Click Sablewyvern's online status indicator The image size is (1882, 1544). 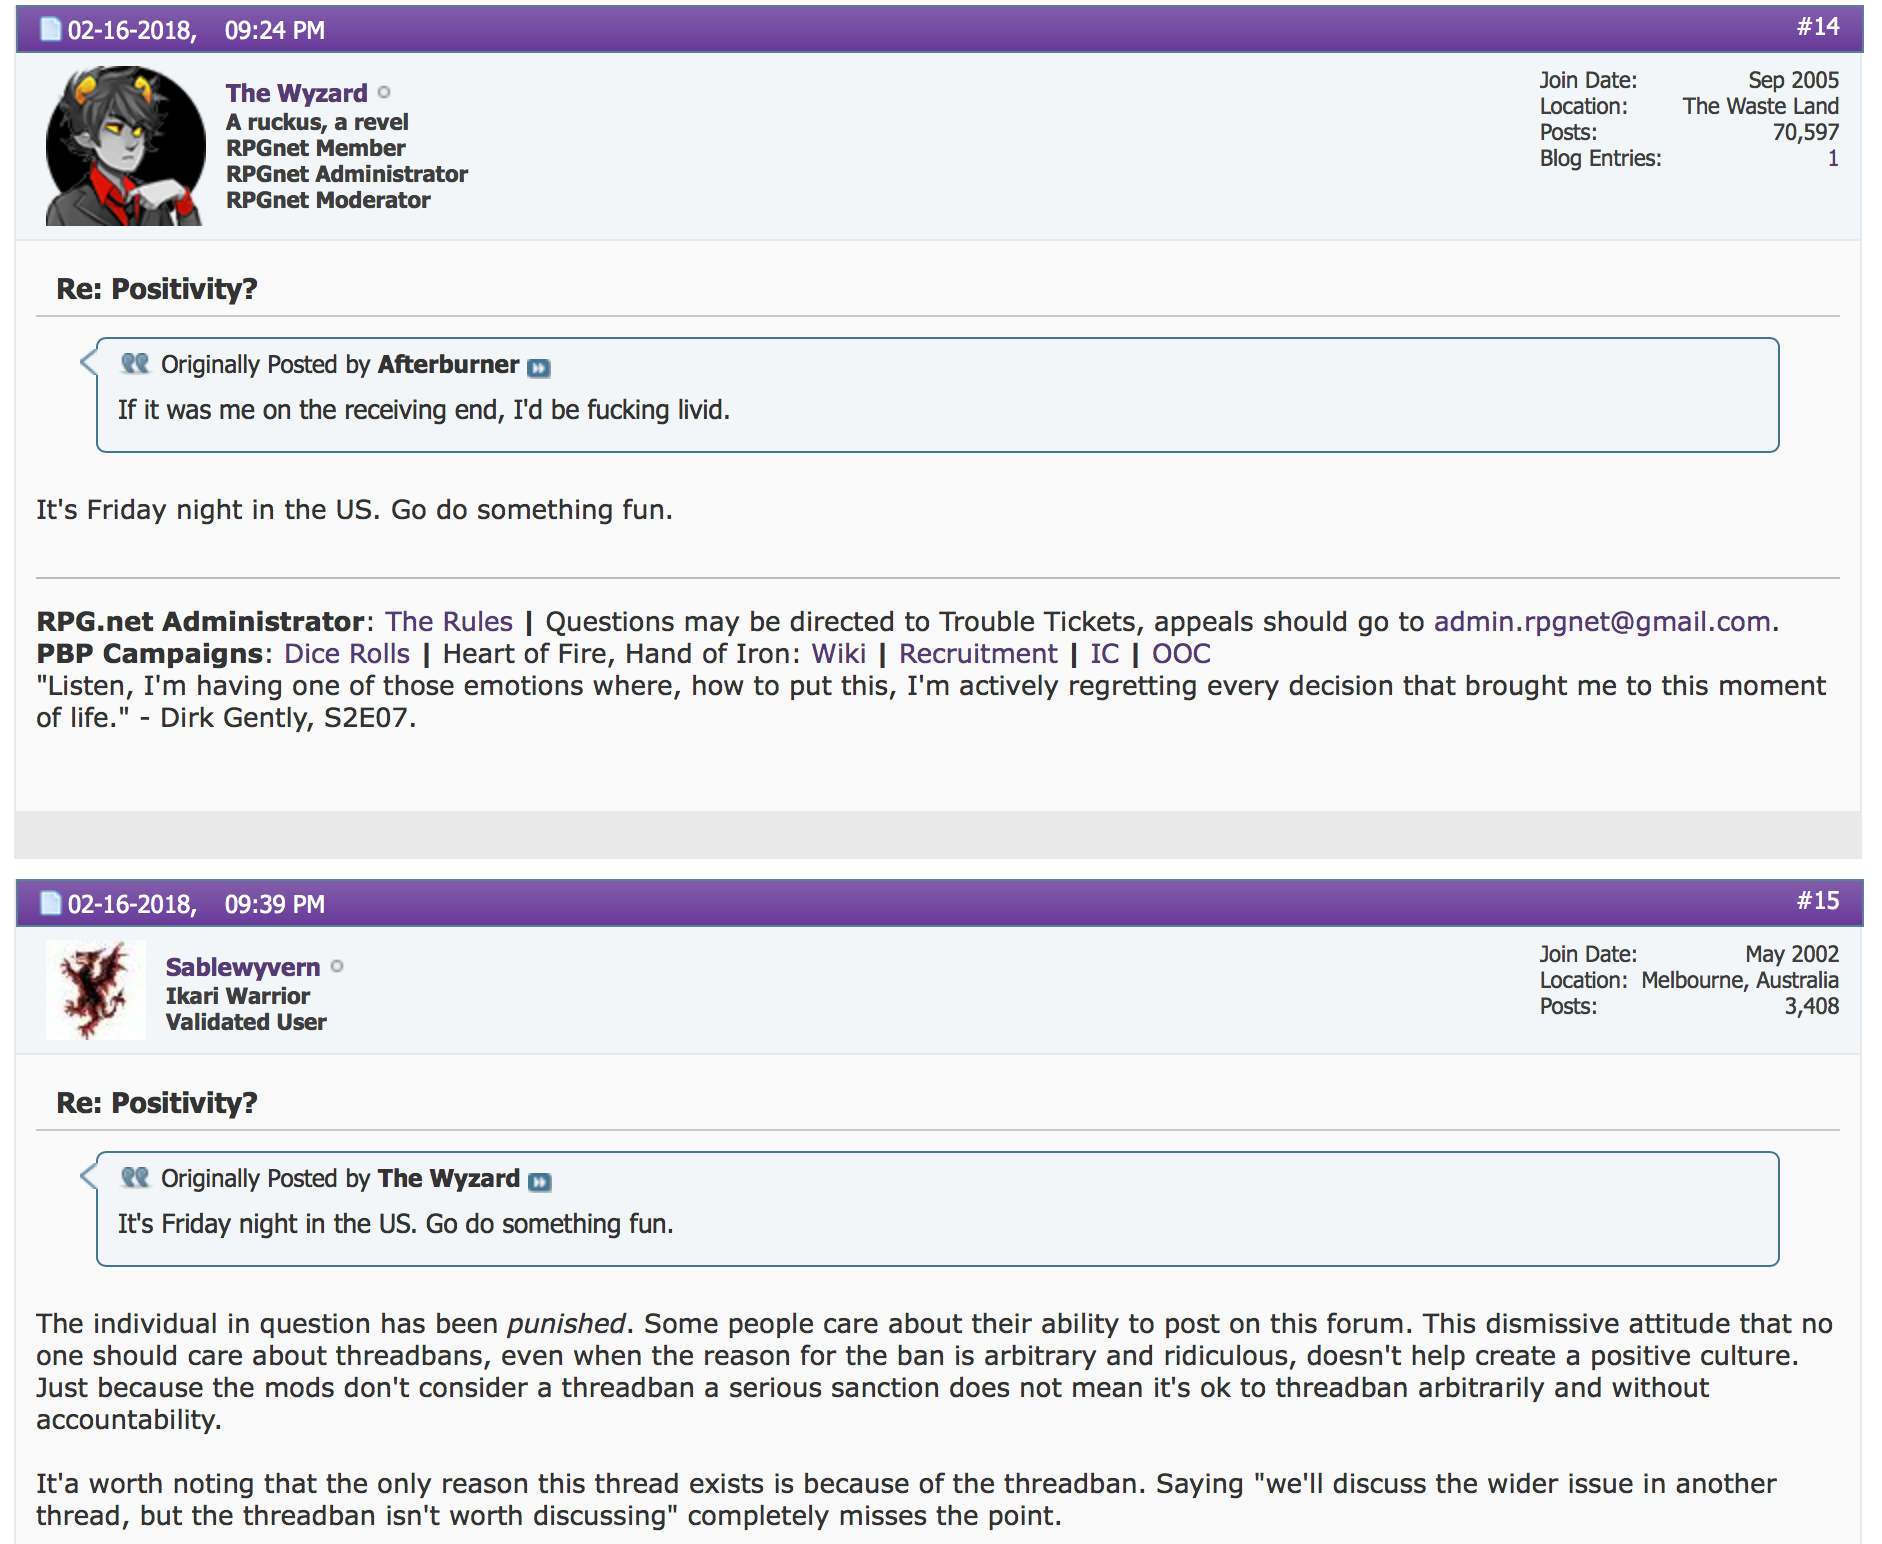[x=337, y=967]
